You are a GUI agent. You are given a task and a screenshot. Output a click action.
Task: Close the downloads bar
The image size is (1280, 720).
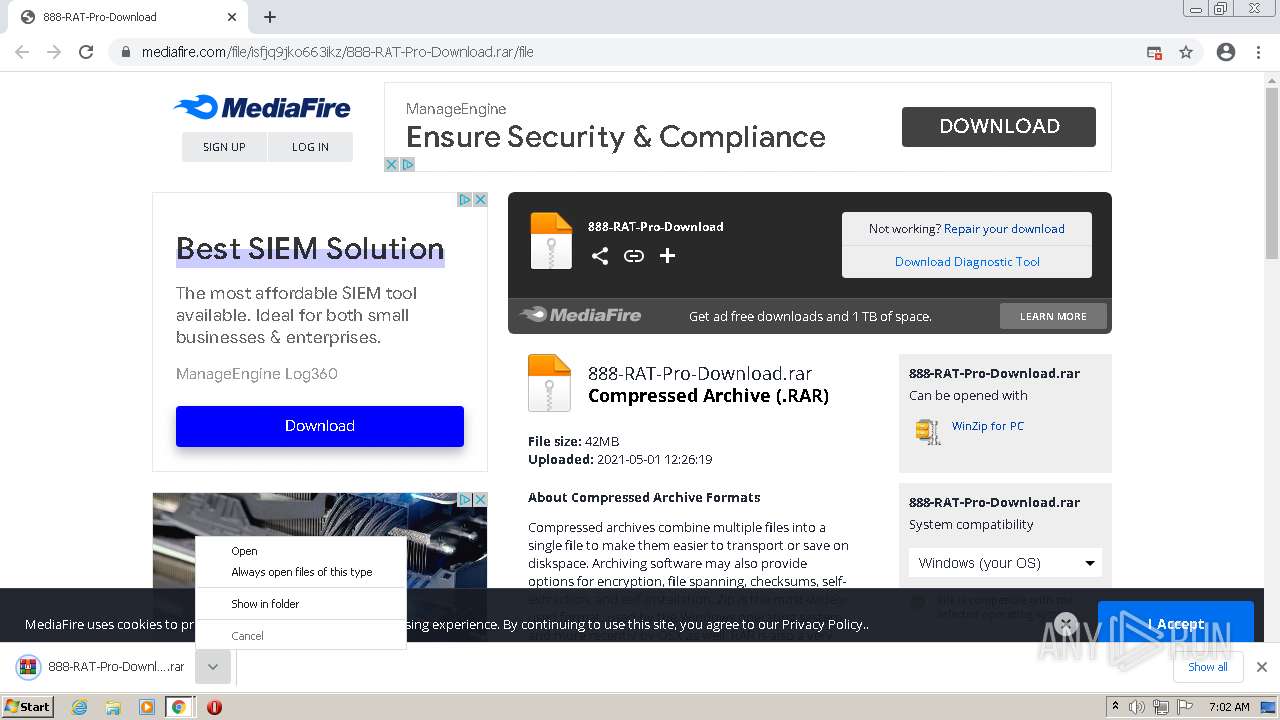pos(1262,667)
